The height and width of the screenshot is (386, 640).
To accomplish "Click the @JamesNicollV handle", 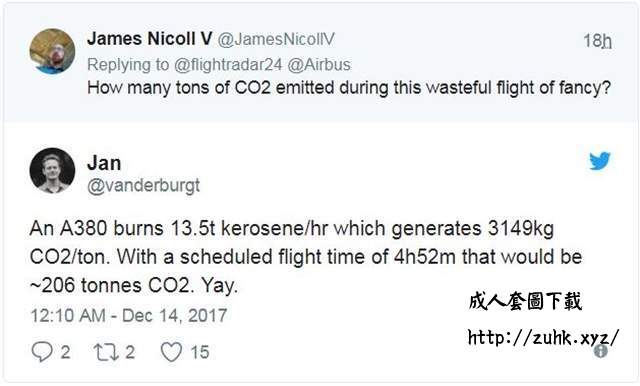I will click(276, 39).
